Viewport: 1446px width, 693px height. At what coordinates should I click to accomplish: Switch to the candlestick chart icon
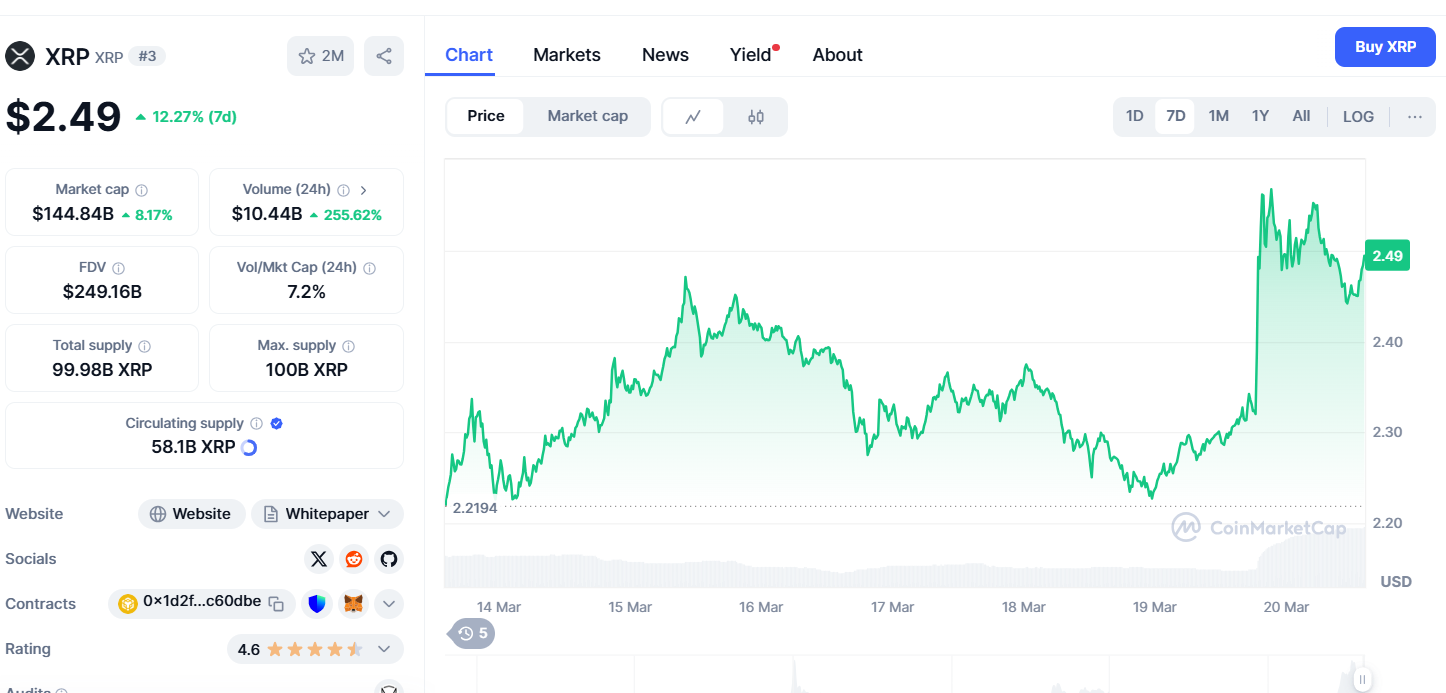click(756, 117)
